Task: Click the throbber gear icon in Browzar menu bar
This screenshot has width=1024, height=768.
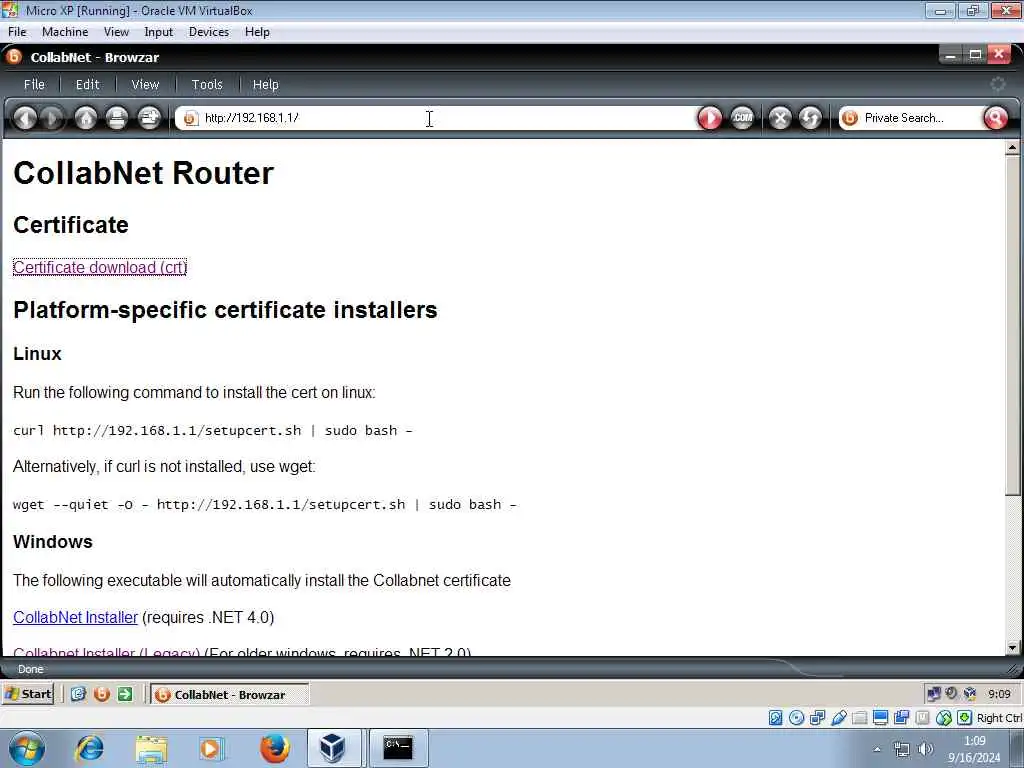Action: (998, 84)
